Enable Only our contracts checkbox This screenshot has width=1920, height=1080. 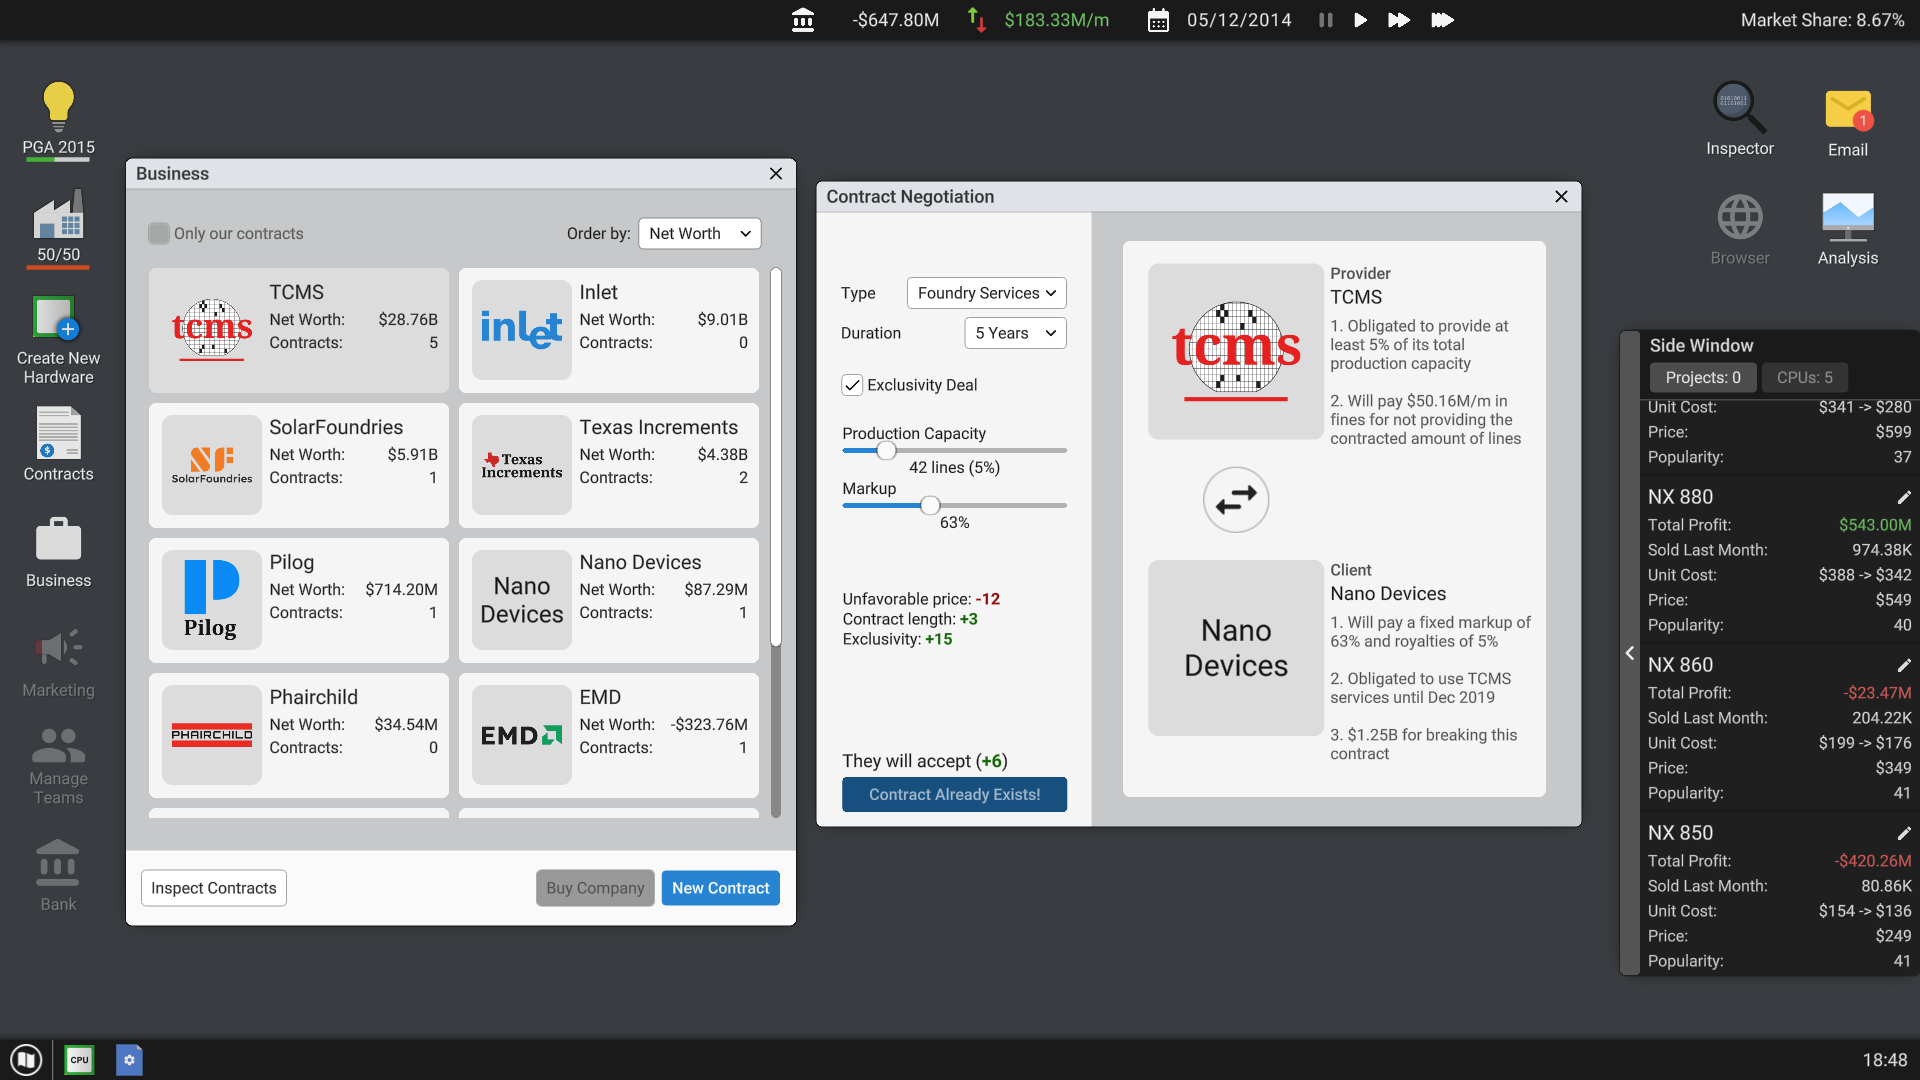click(159, 233)
